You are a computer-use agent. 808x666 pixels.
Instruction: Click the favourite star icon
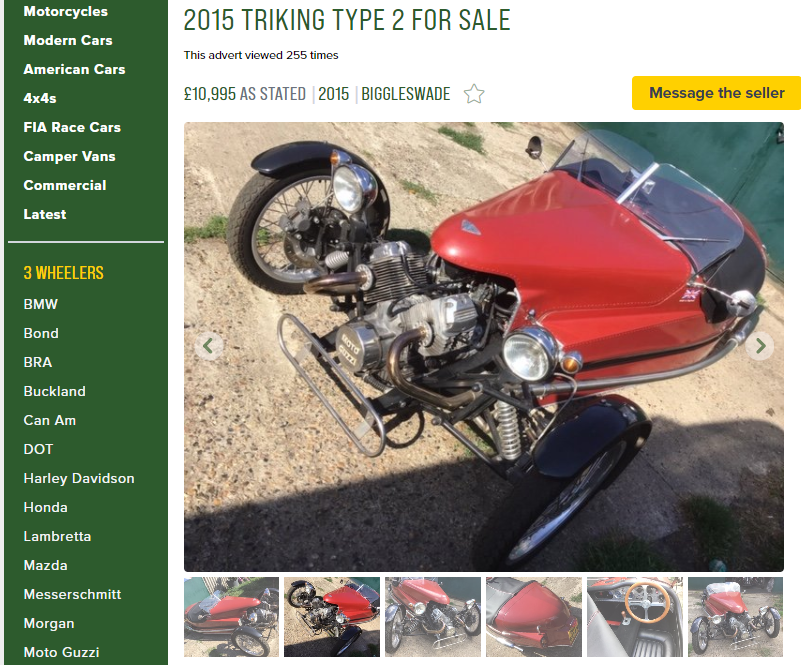(474, 94)
